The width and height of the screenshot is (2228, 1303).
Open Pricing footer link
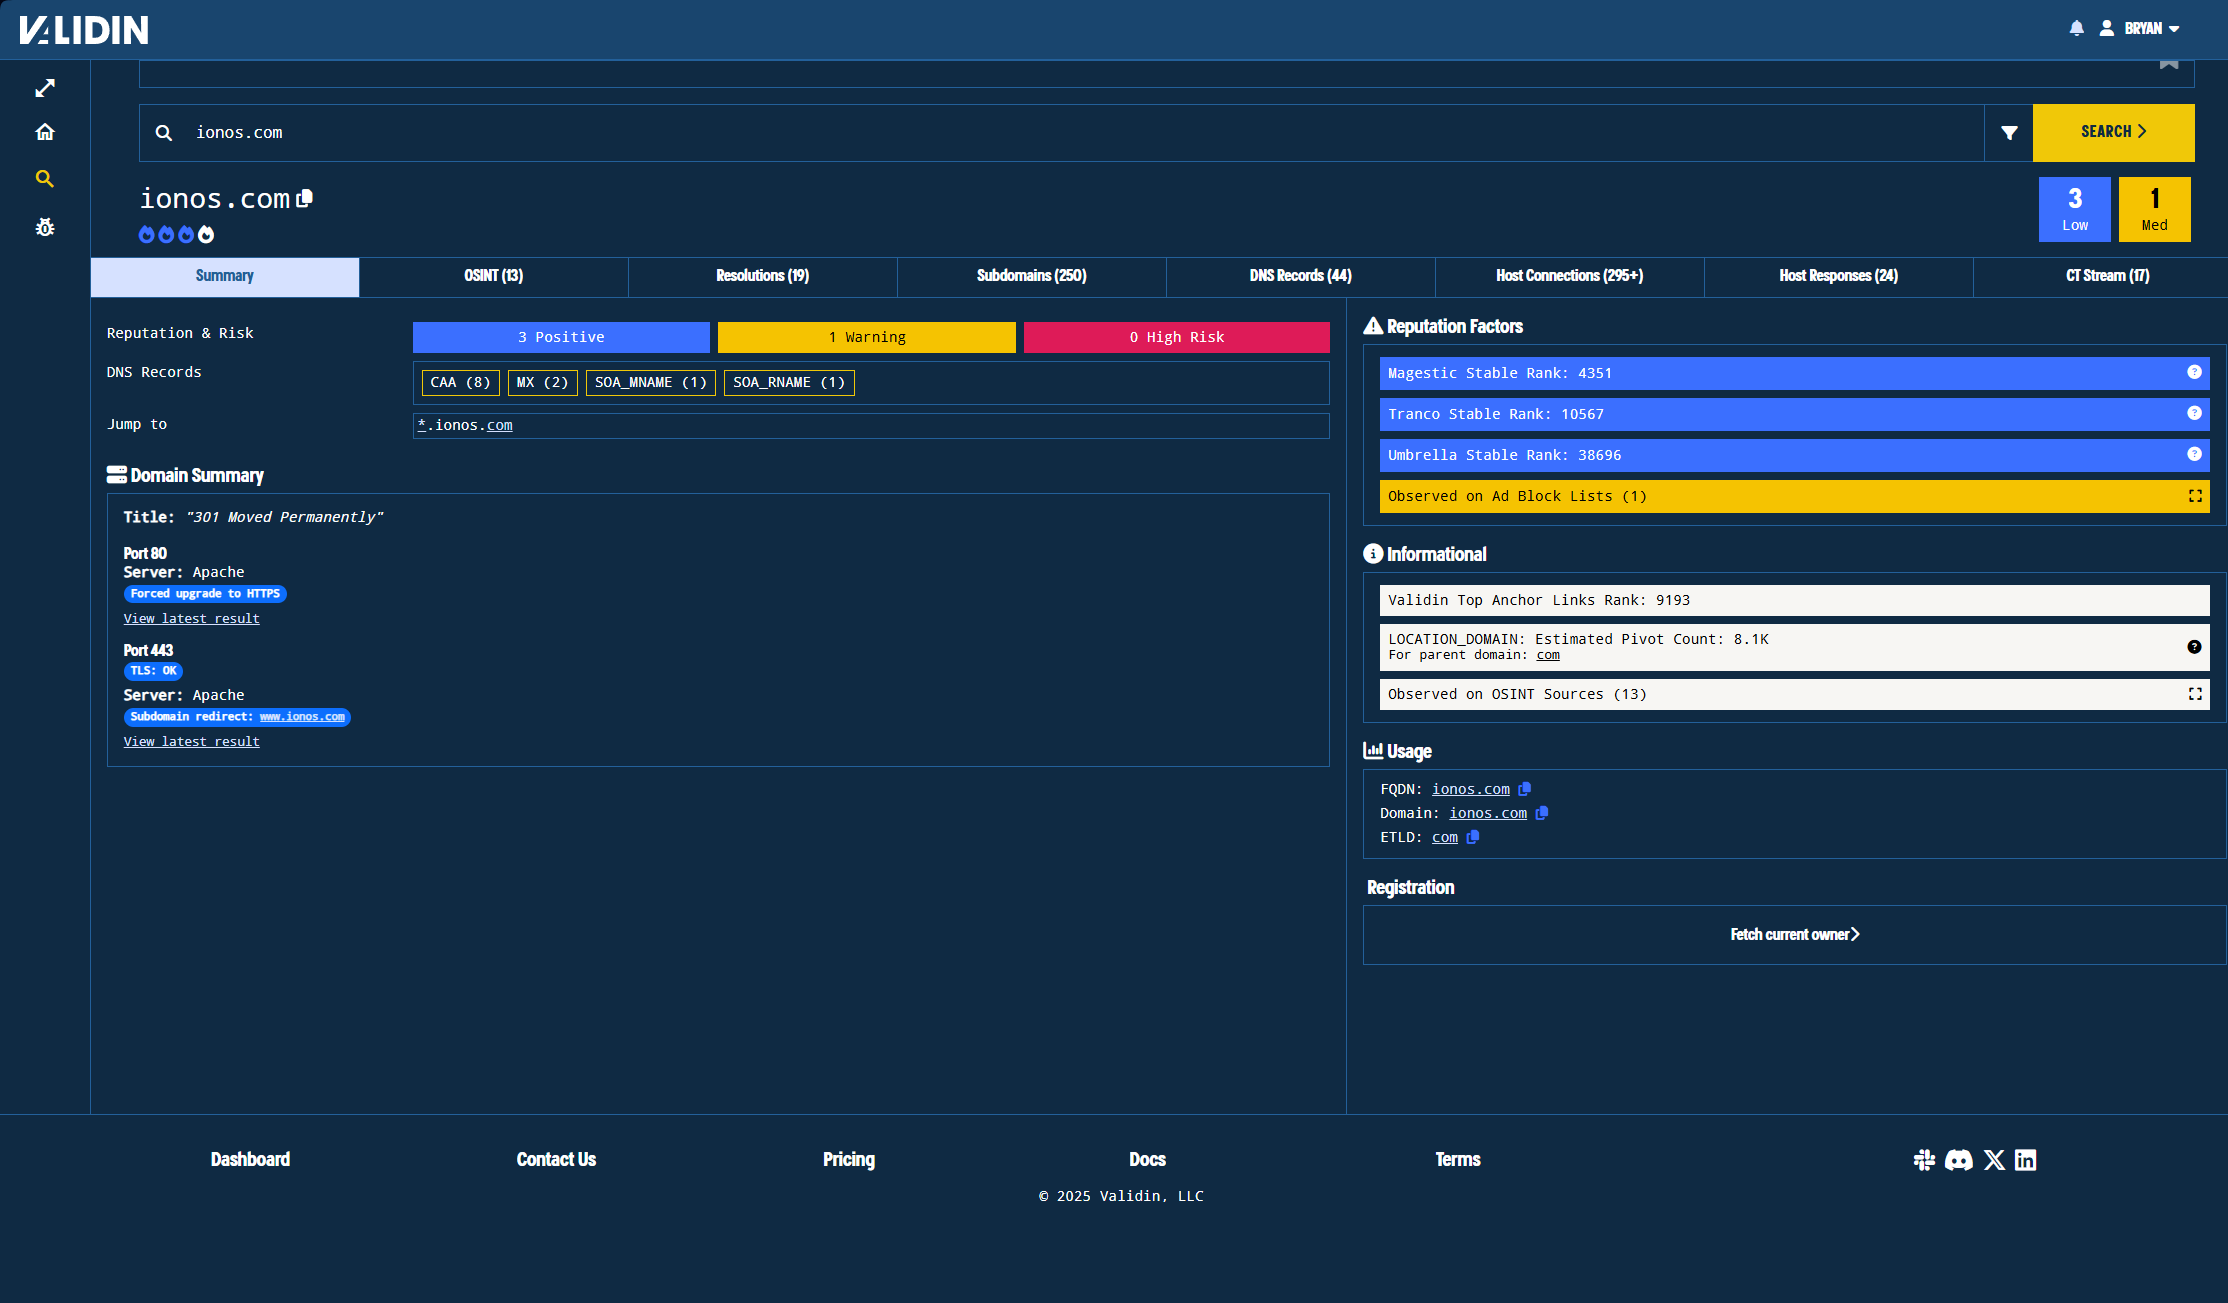tap(849, 1160)
